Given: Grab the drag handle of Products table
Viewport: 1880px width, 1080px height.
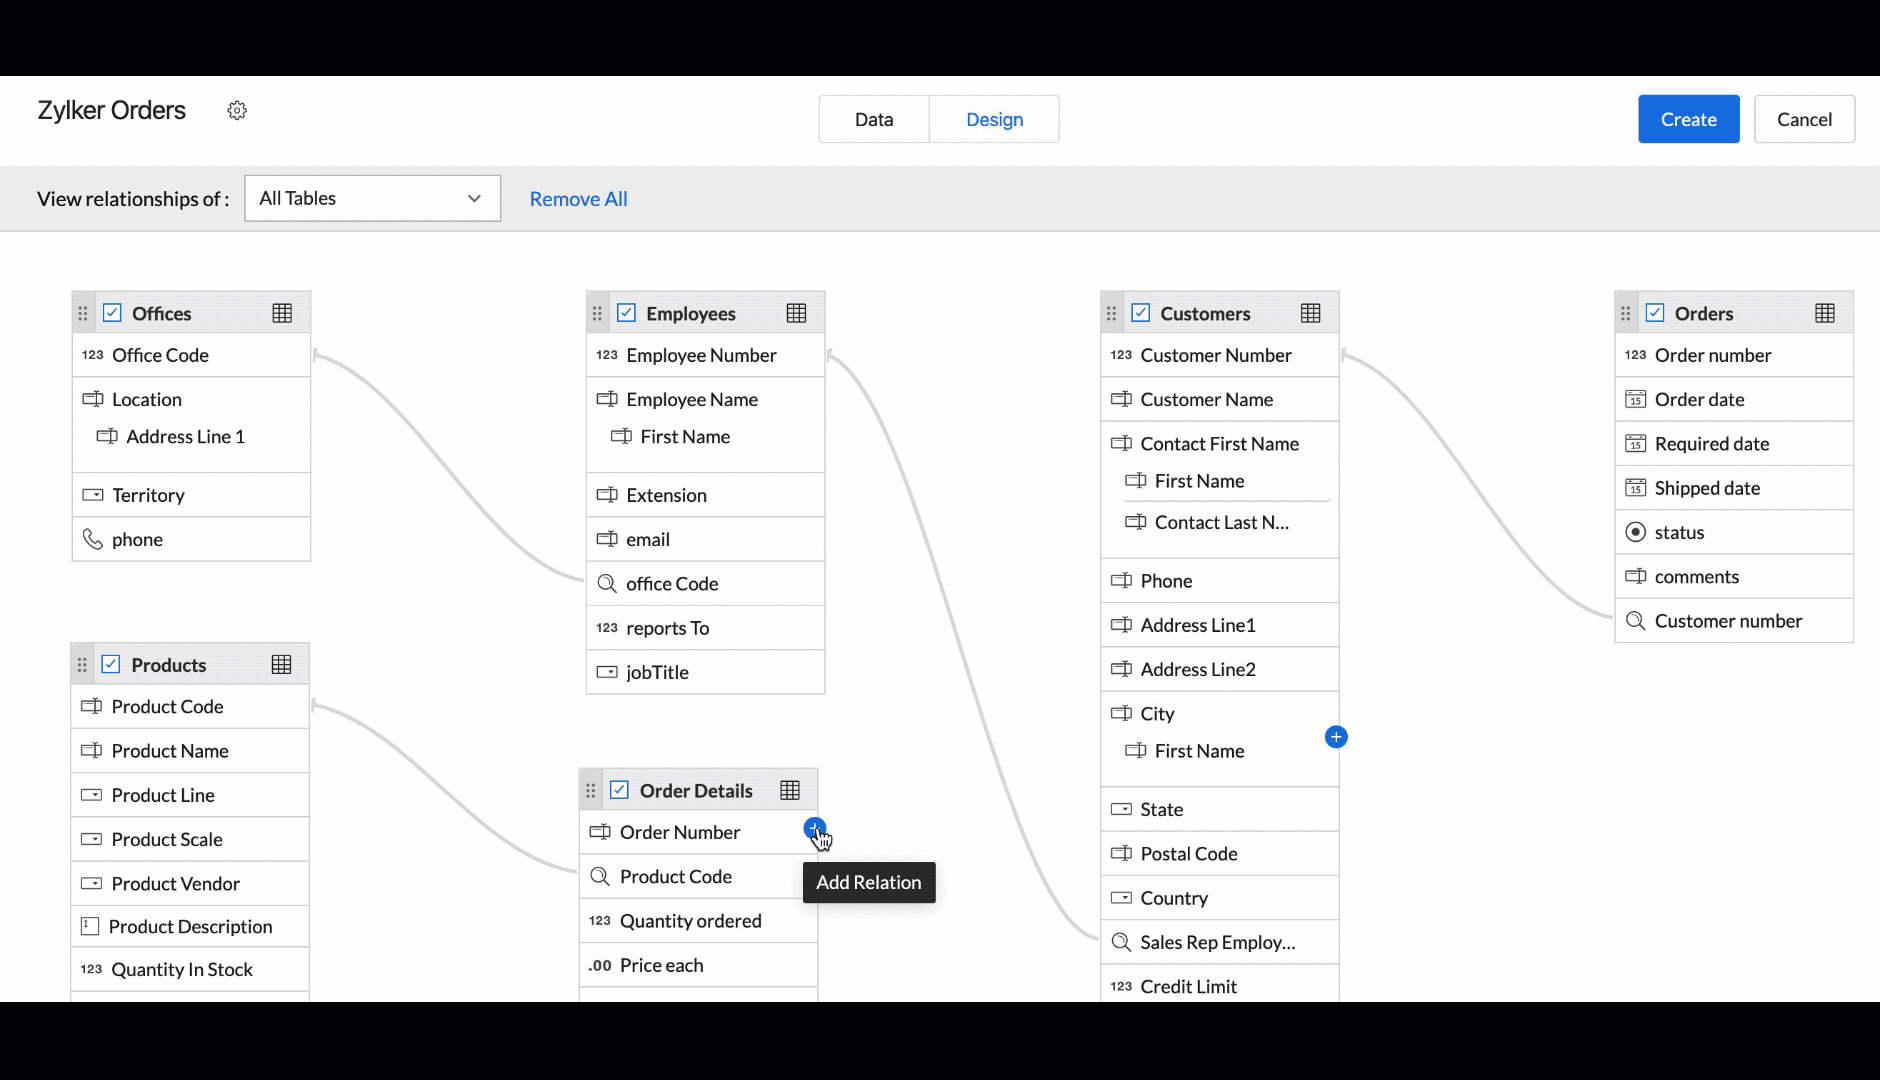Looking at the screenshot, I should click(83, 665).
